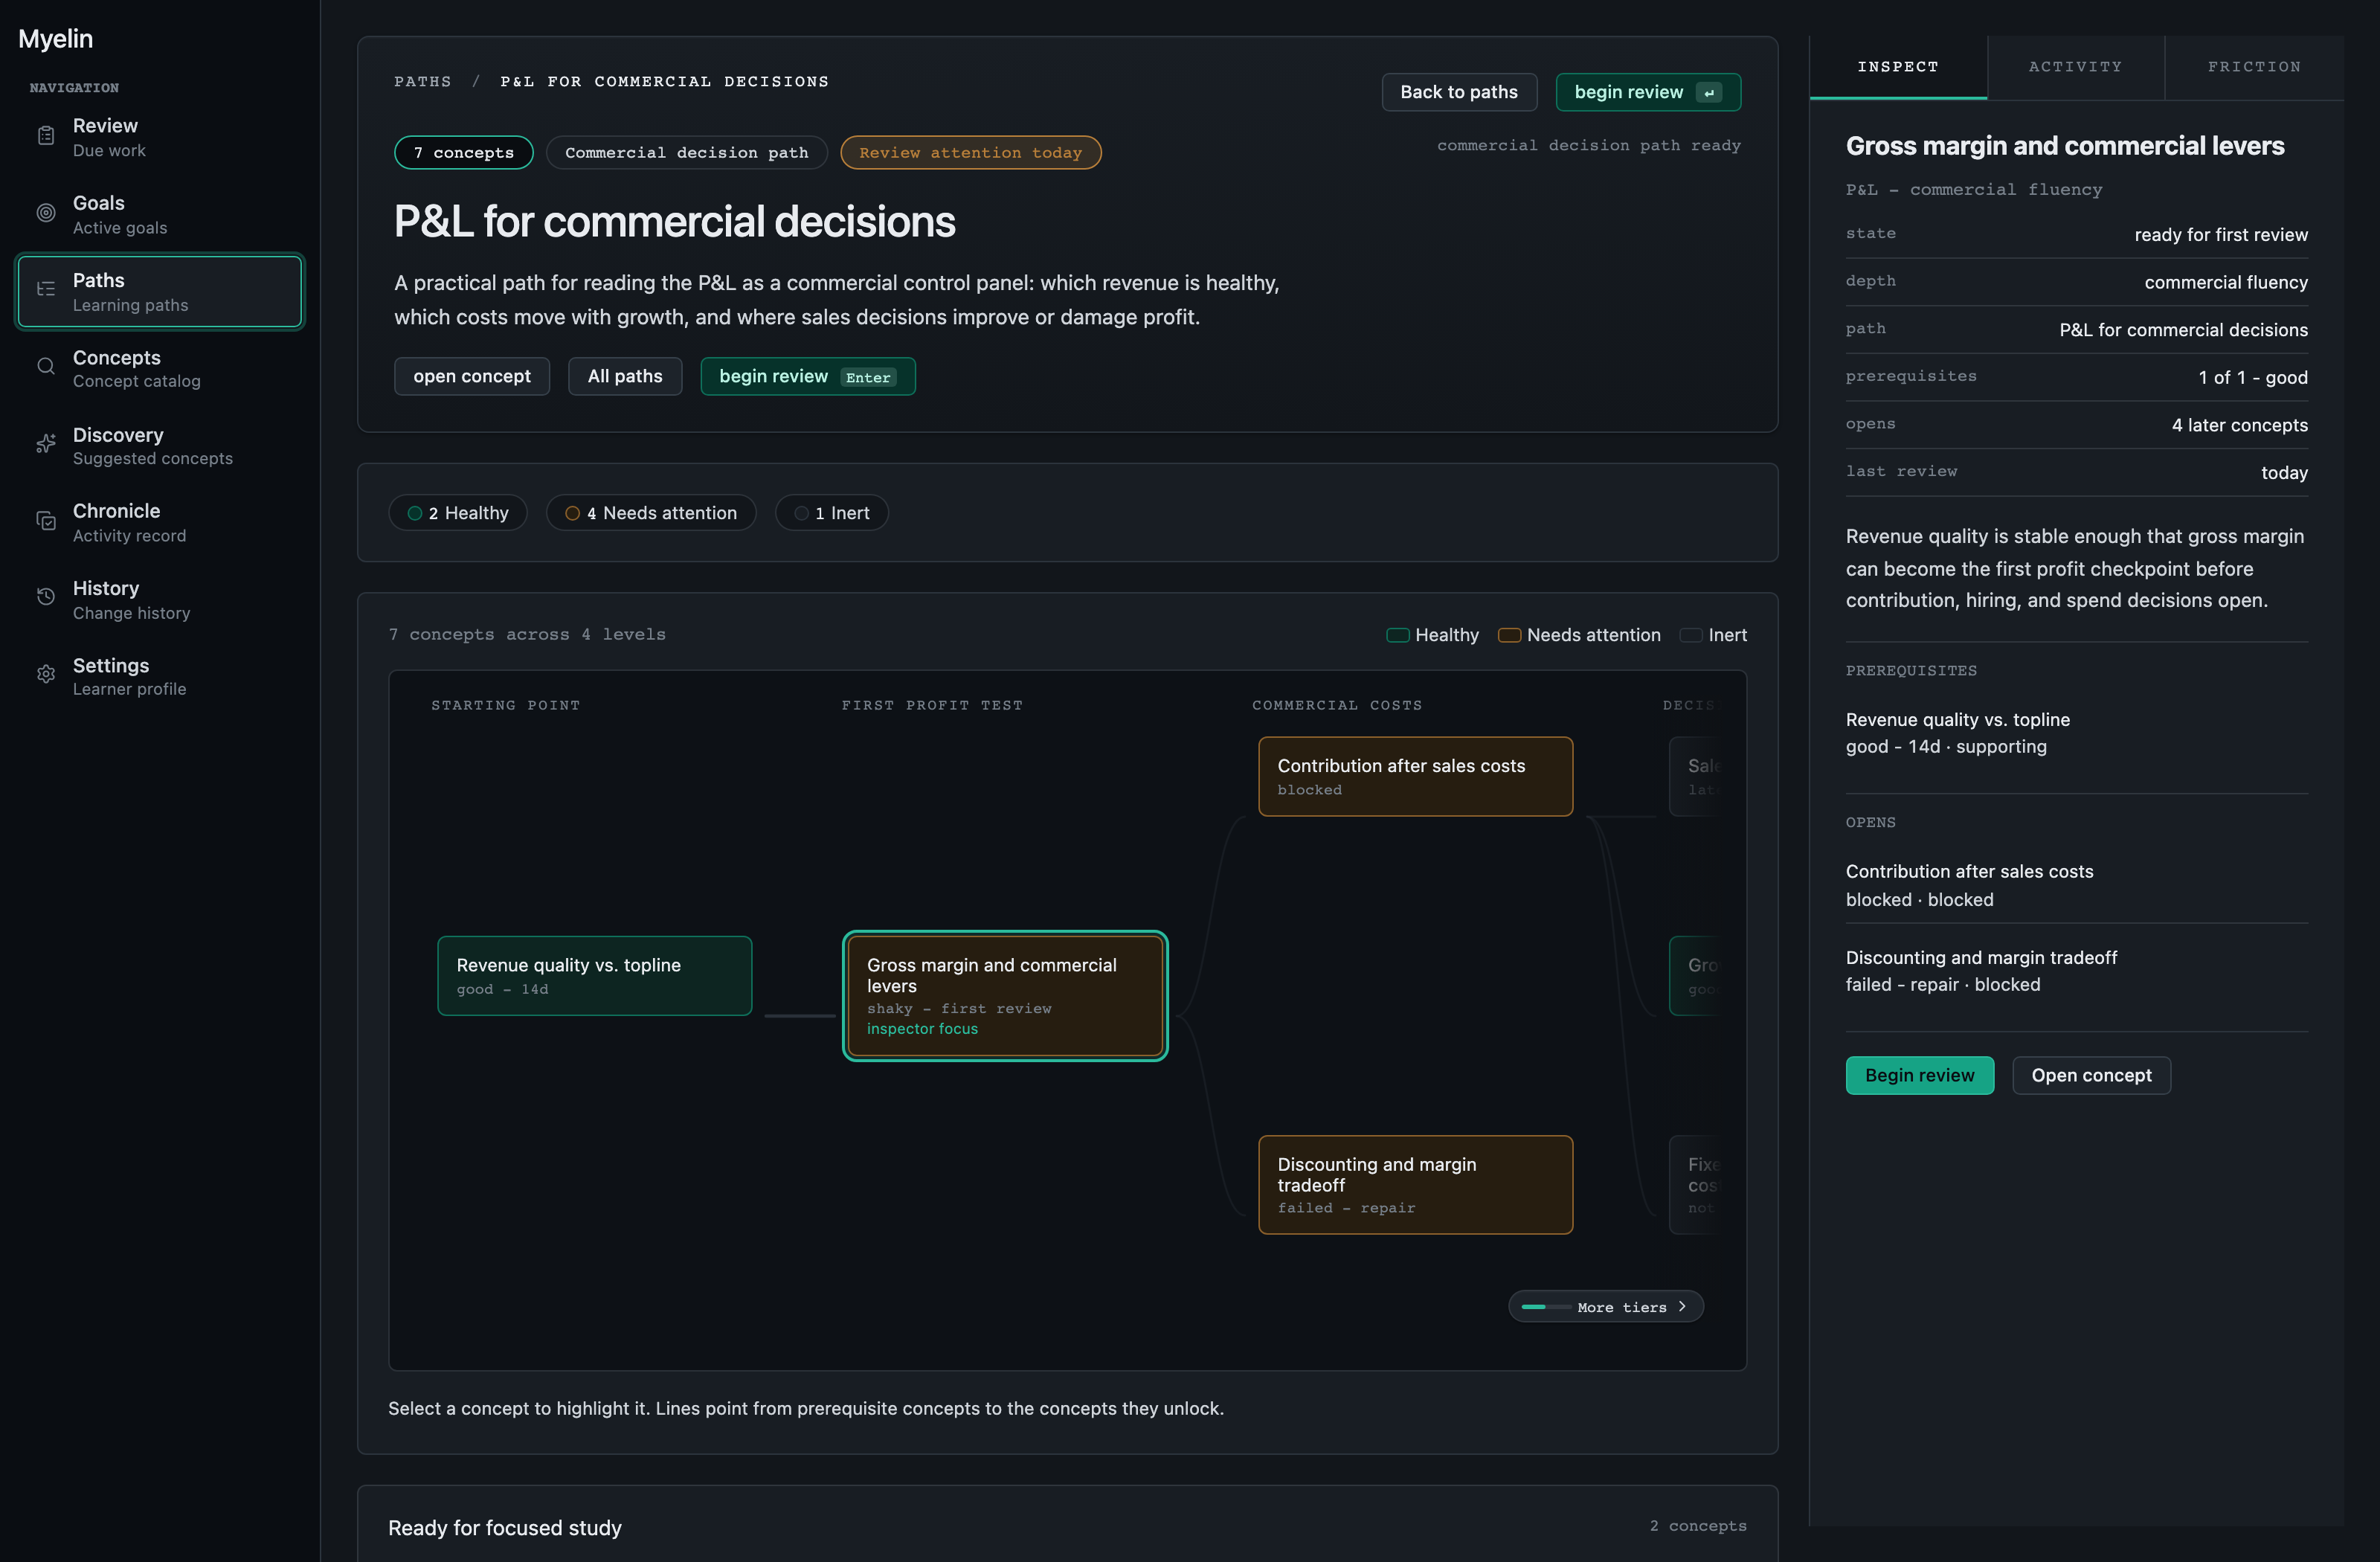Viewport: 2380px width, 1562px height.
Task: Open Chronicle activity record
Action: point(160,522)
